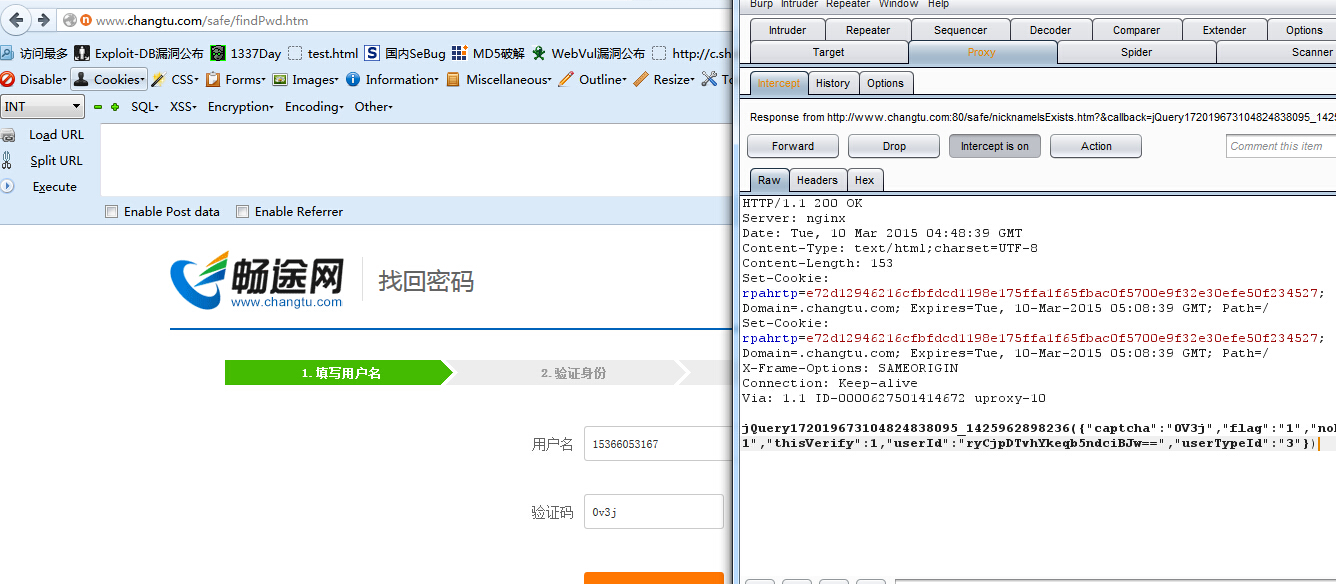Open the Exploit-DB漏洞公布 bookmark

click(139, 53)
